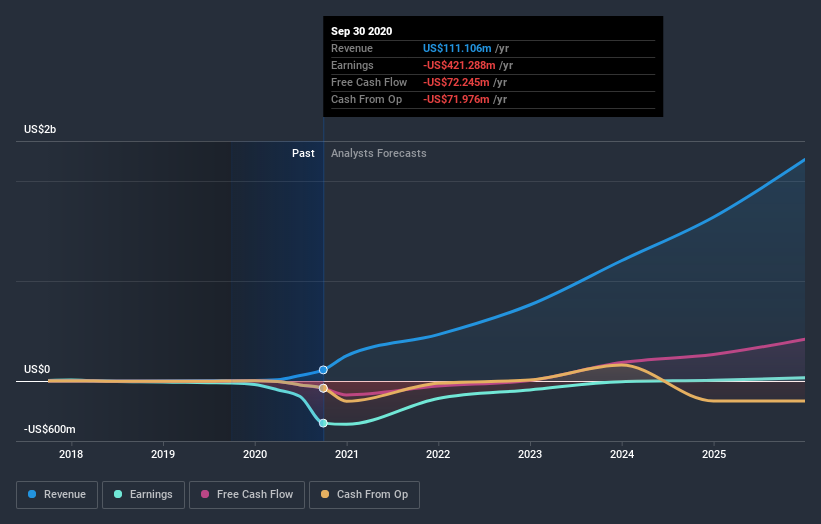Click the Sep 30 2020 tooltip header
821x524 pixels.
tap(361, 31)
